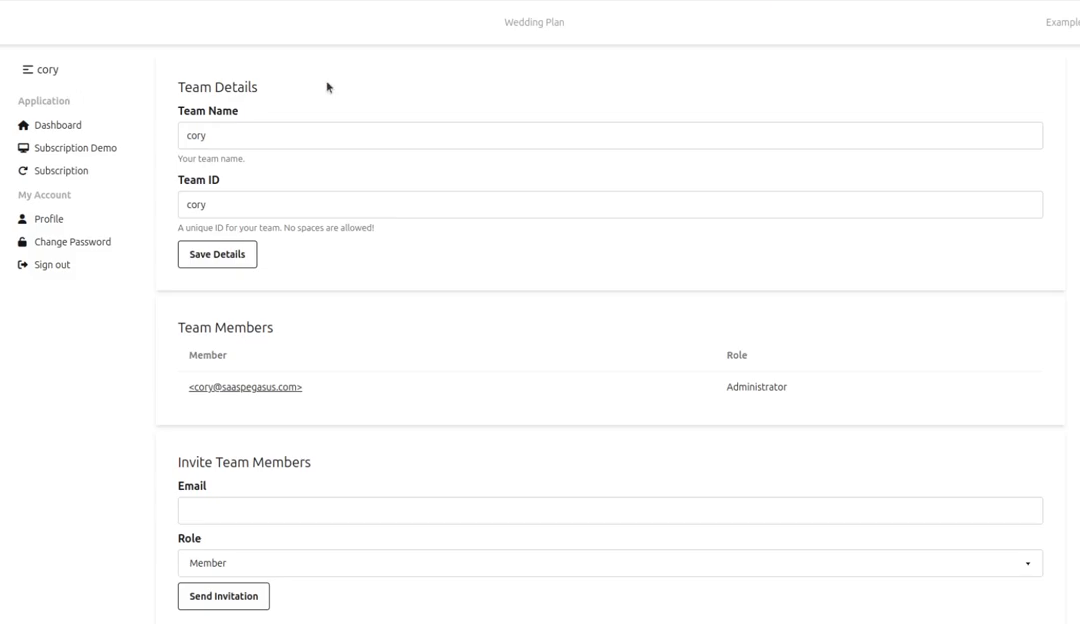Click the Role dropdown arrow caret

[x=1028, y=564]
